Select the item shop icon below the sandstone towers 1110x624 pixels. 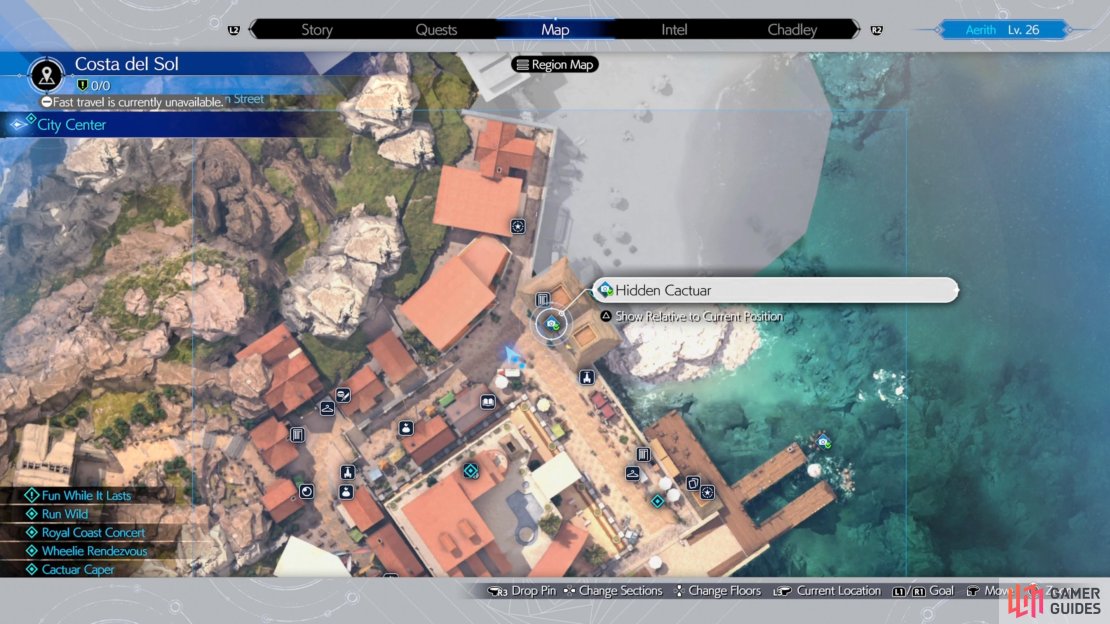coord(587,377)
